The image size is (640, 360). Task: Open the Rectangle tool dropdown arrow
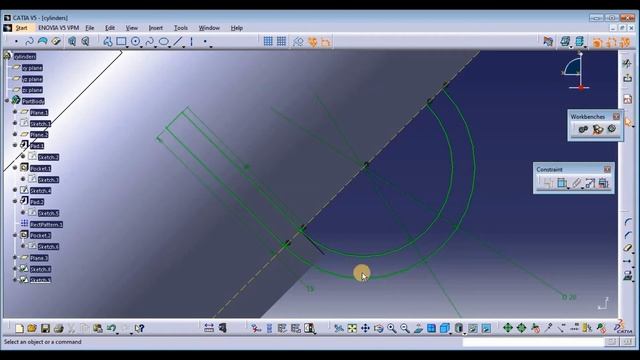(127, 47)
